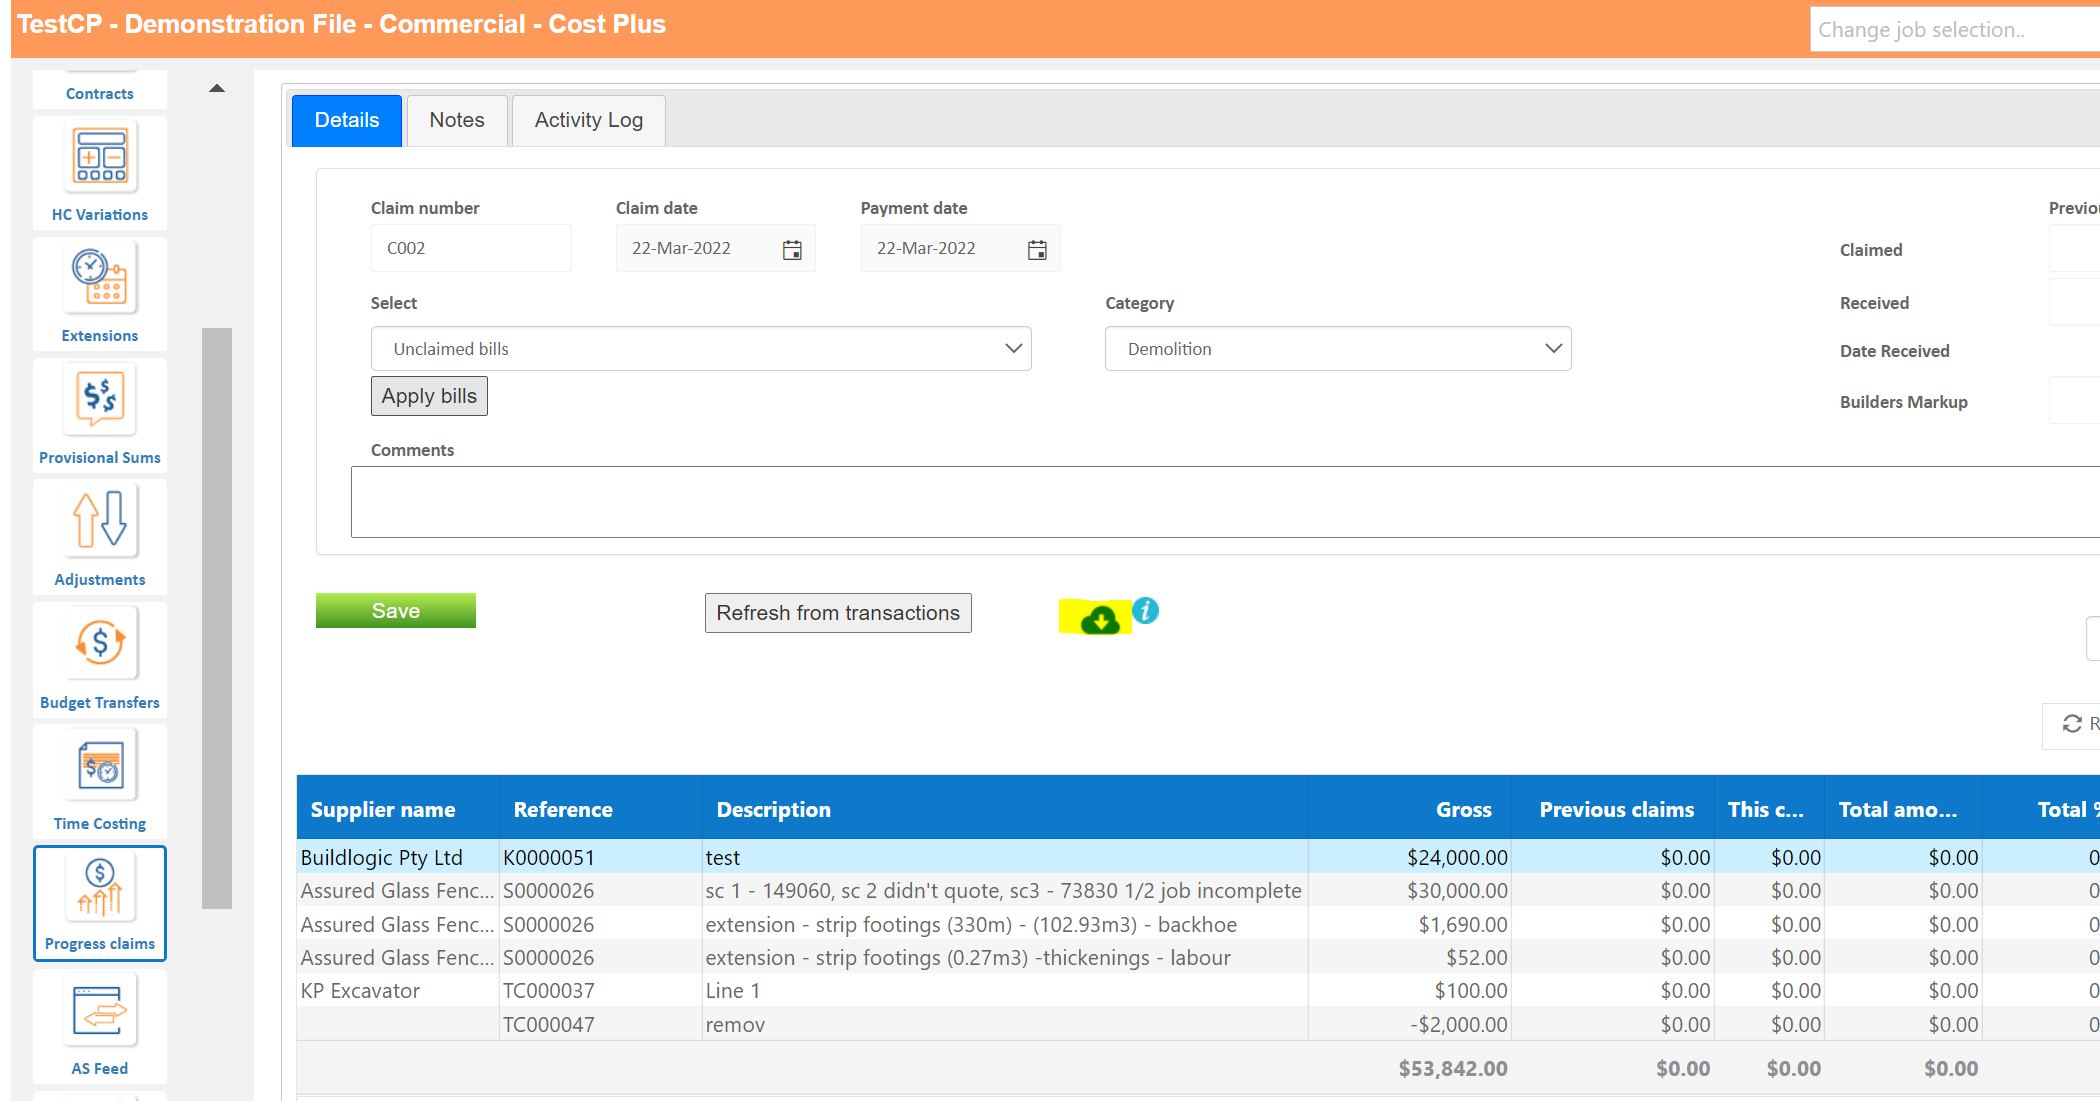Open the Payment date calendar picker
This screenshot has height=1101, width=2100.
[1037, 249]
